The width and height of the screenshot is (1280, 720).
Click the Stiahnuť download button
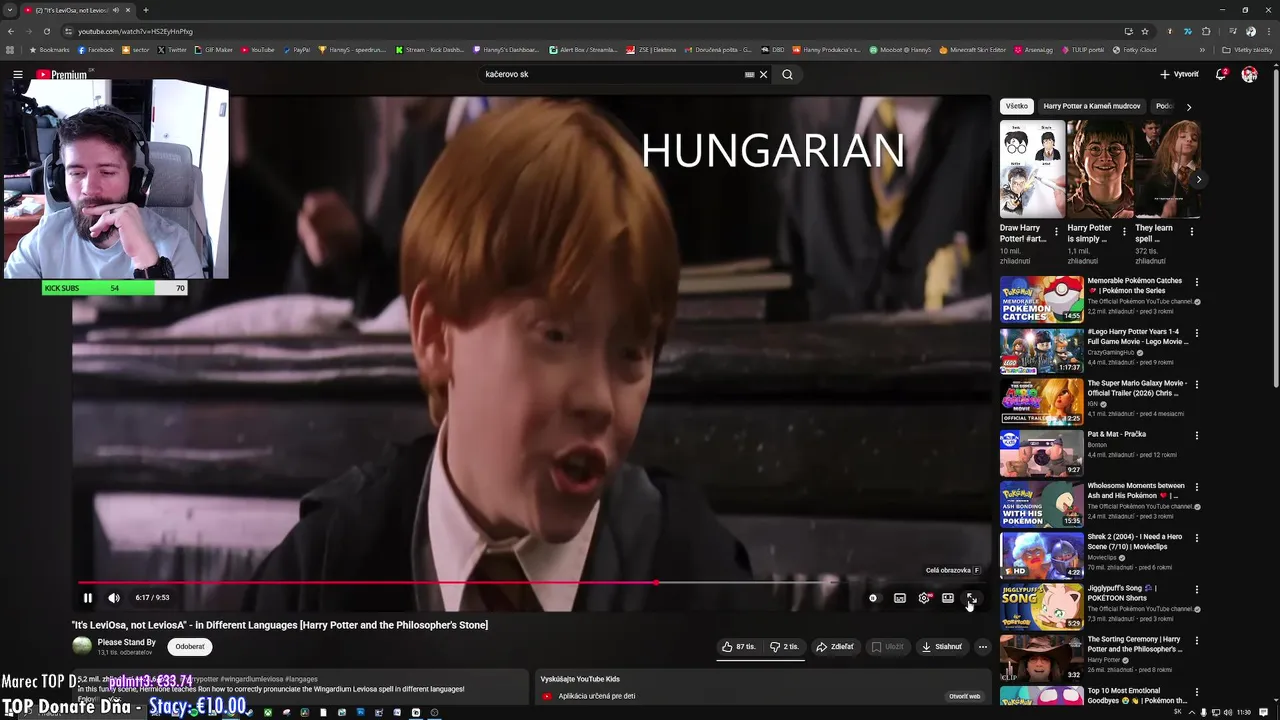pos(942,647)
